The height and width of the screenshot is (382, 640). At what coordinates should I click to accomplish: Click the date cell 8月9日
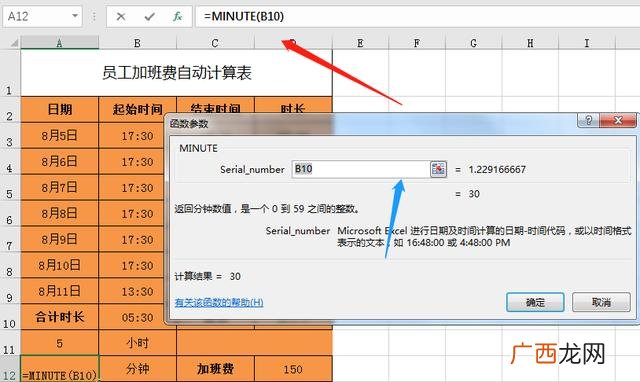point(60,240)
